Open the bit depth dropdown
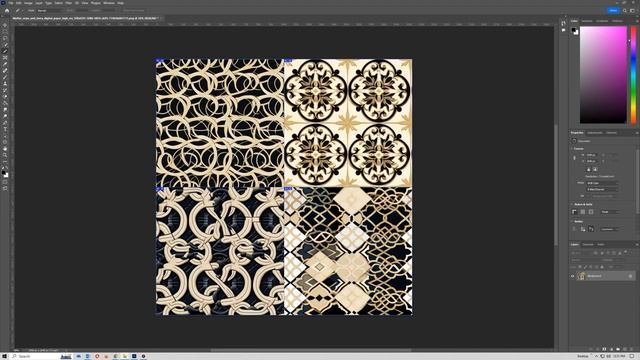The height and width of the screenshot is (360, 640). (x=602, y=189)
